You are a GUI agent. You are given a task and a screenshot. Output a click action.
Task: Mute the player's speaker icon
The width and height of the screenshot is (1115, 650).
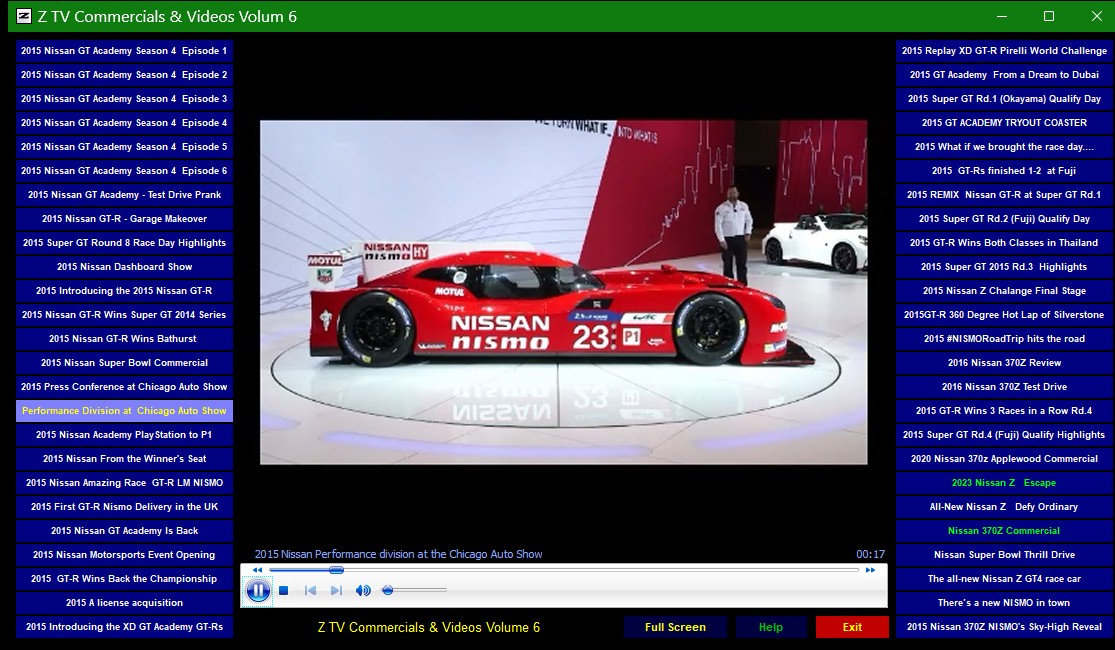pos(363,591)
